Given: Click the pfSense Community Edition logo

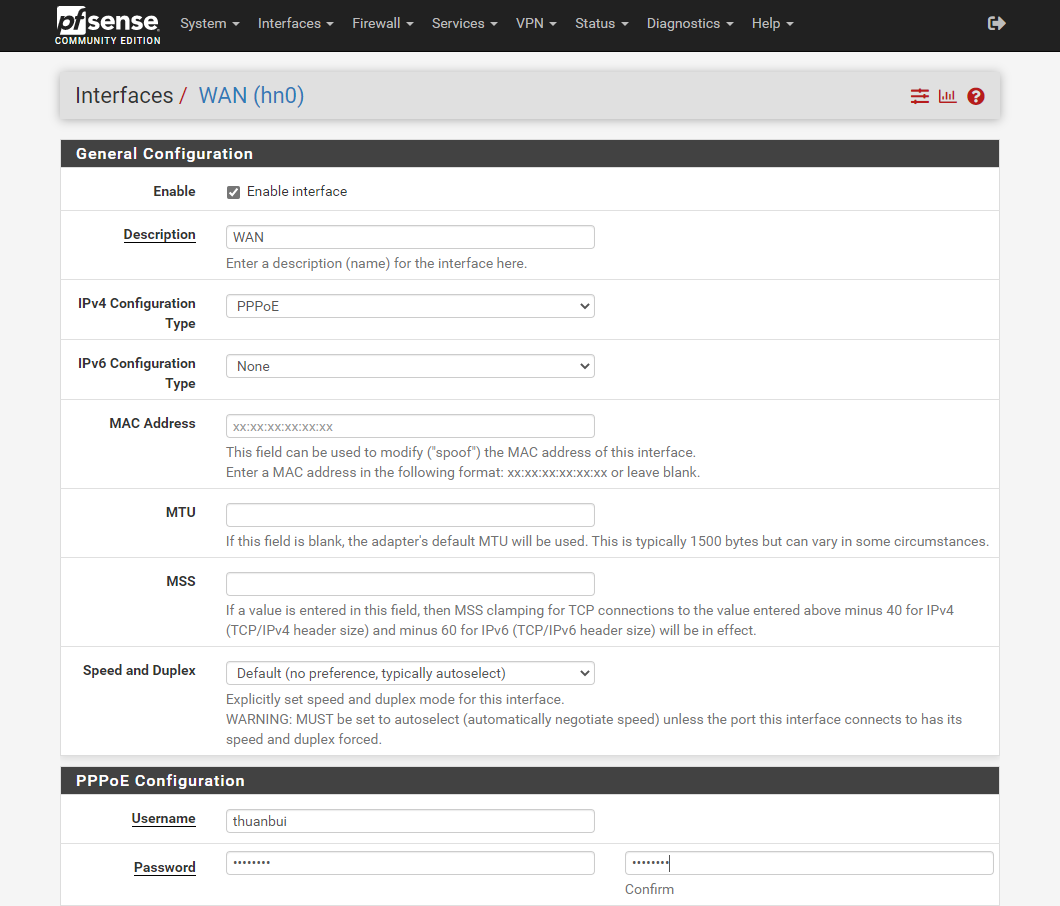Looking at the screenshot, I should tap(108, 25).
